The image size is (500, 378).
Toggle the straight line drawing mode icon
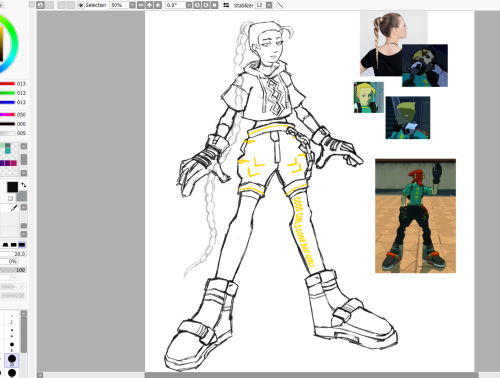coord(280,5)
